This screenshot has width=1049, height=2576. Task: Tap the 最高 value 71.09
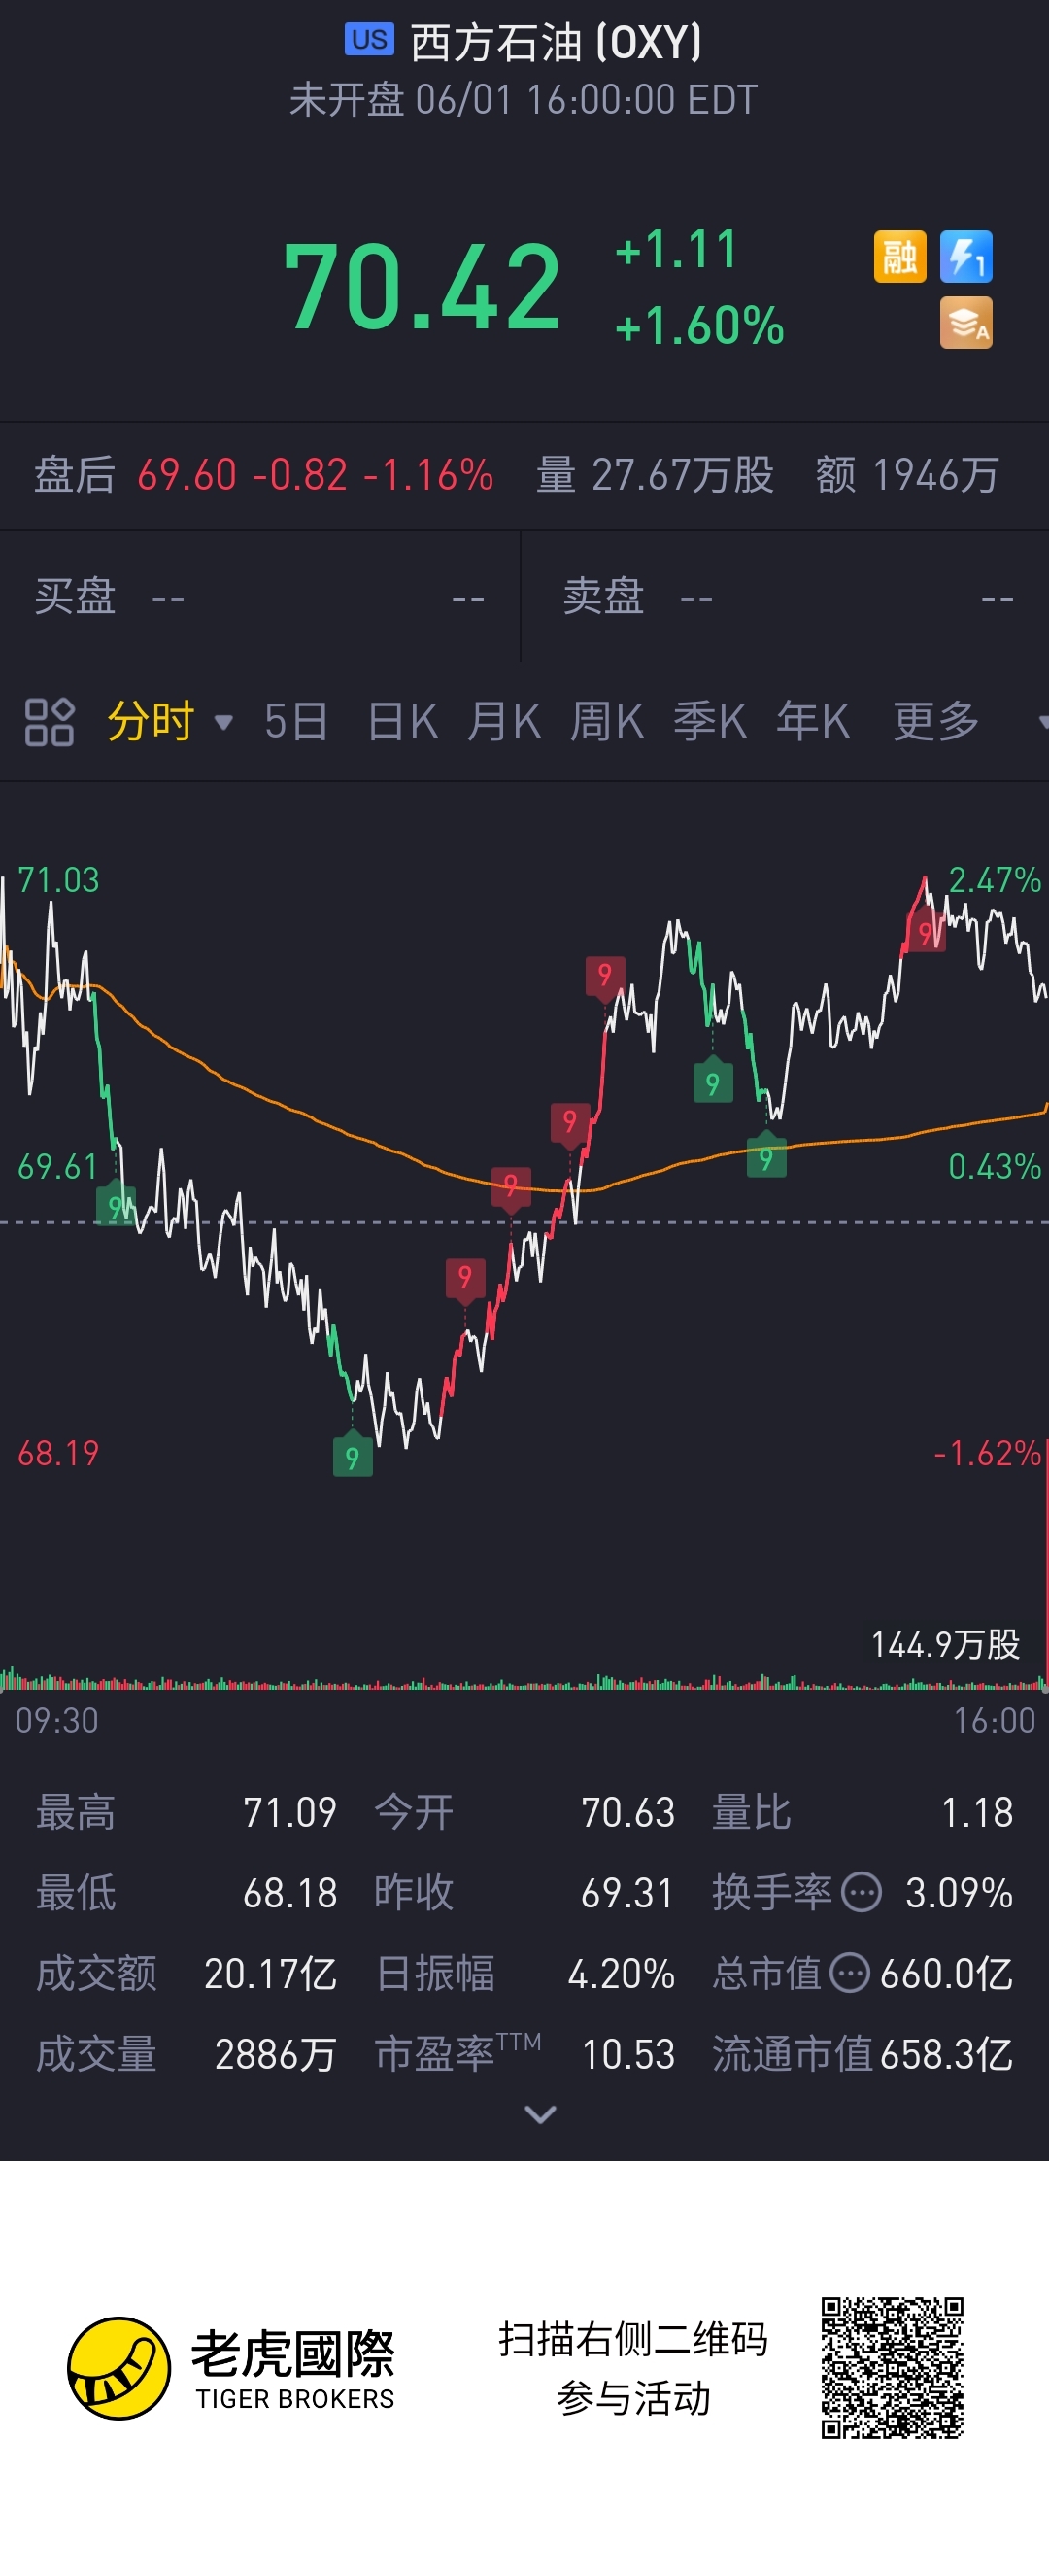tap(290, 1812)
